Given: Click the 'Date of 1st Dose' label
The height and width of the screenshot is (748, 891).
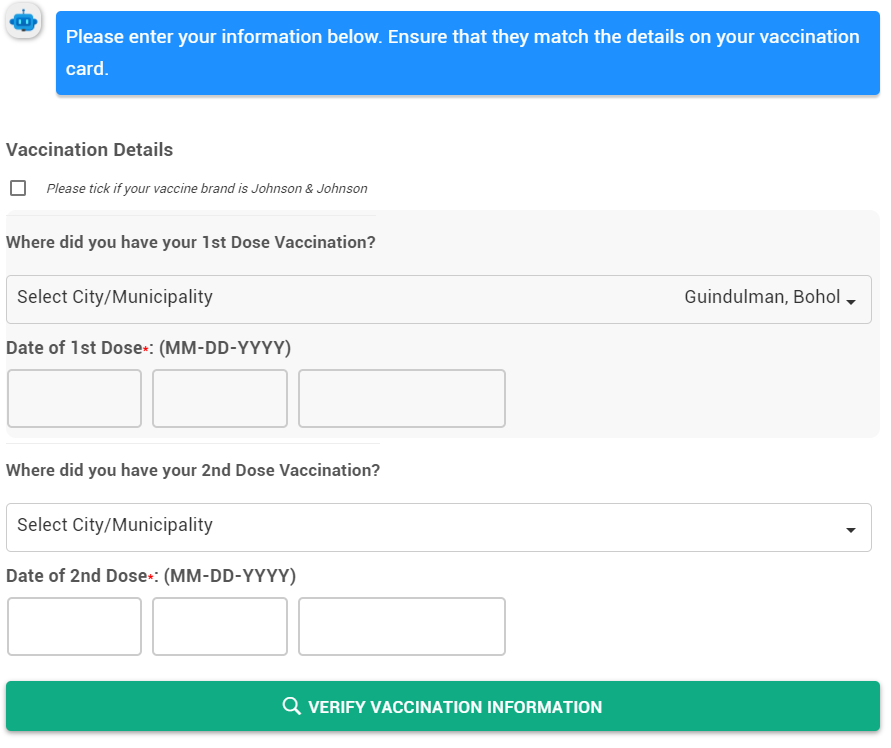Looking at the screenshot, I should click(x=148, y=348).
